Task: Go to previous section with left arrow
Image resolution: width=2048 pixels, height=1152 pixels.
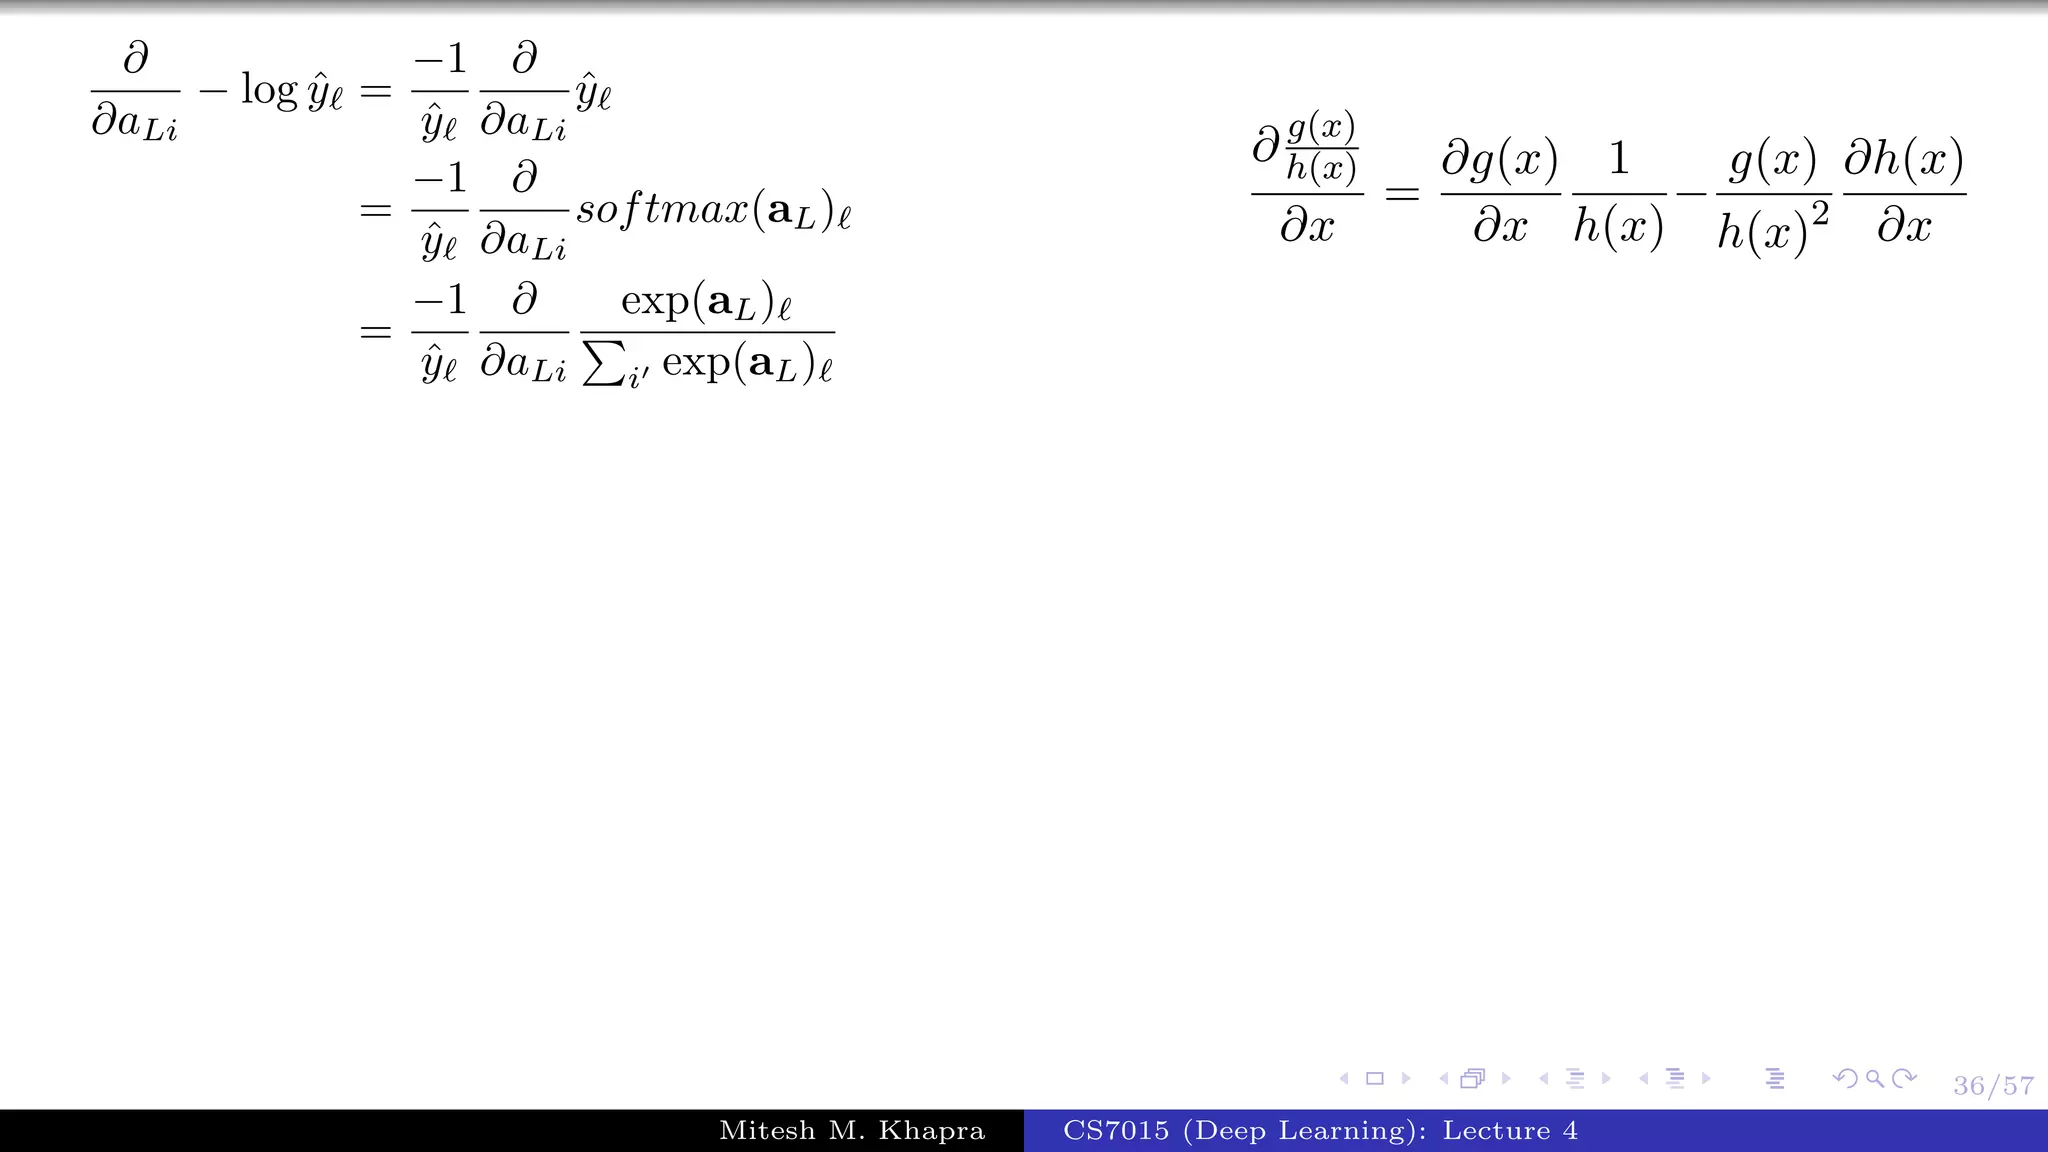Action: [1644, 1078]
